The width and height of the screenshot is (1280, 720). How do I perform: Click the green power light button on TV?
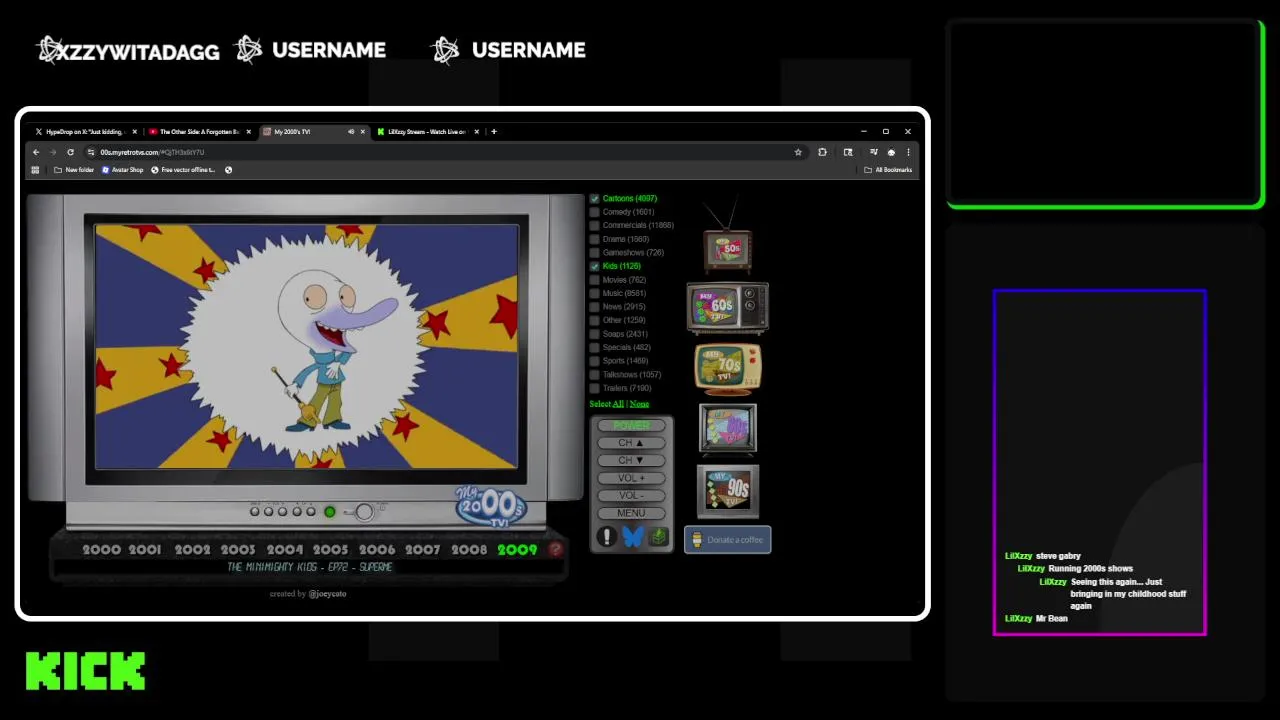point(329,512)
